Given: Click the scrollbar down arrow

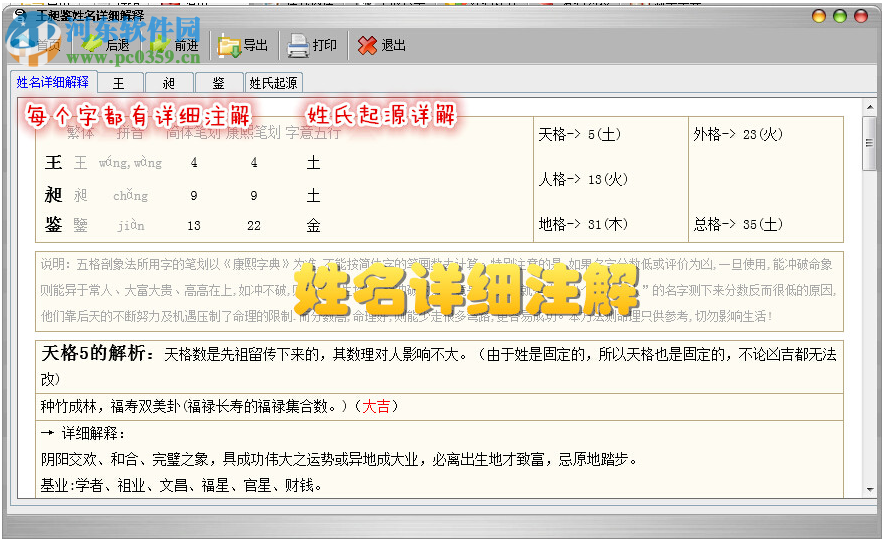Looking at the screenshot, I should click(x=870, y=490).
